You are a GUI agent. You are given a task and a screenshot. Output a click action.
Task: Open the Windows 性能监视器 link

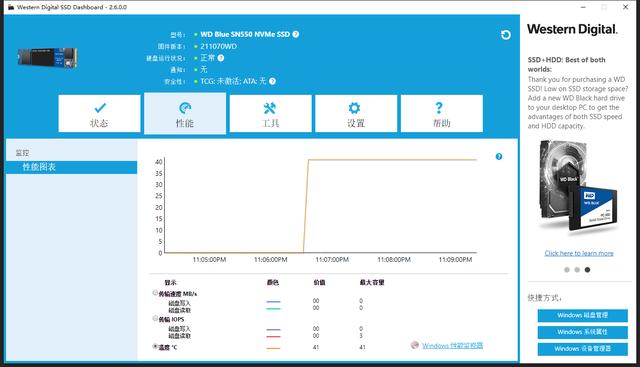click(452, 346)
